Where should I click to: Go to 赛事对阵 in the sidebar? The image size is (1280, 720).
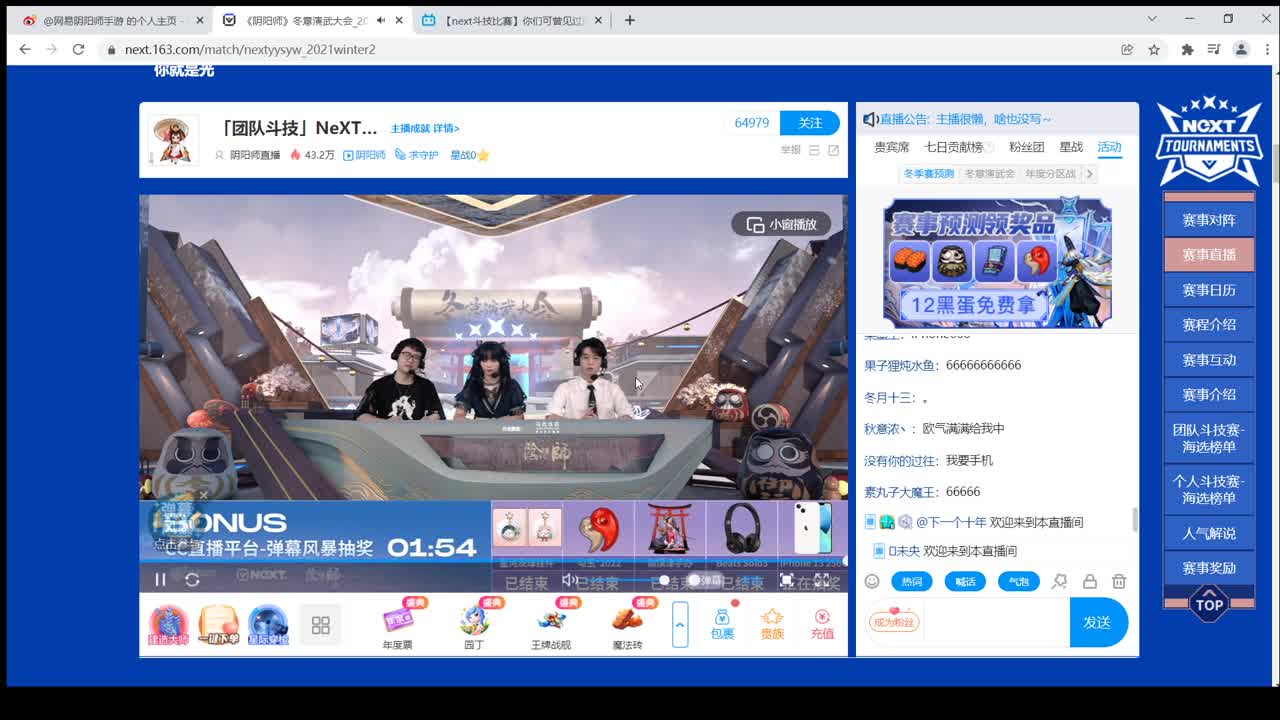click(1209, 220)
